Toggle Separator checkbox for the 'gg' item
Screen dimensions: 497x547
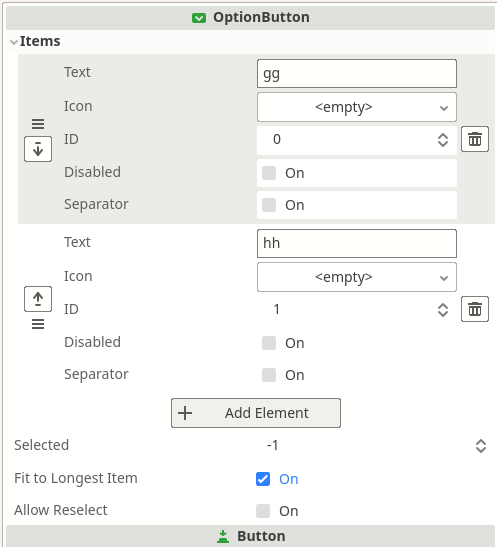pos(269,205)
